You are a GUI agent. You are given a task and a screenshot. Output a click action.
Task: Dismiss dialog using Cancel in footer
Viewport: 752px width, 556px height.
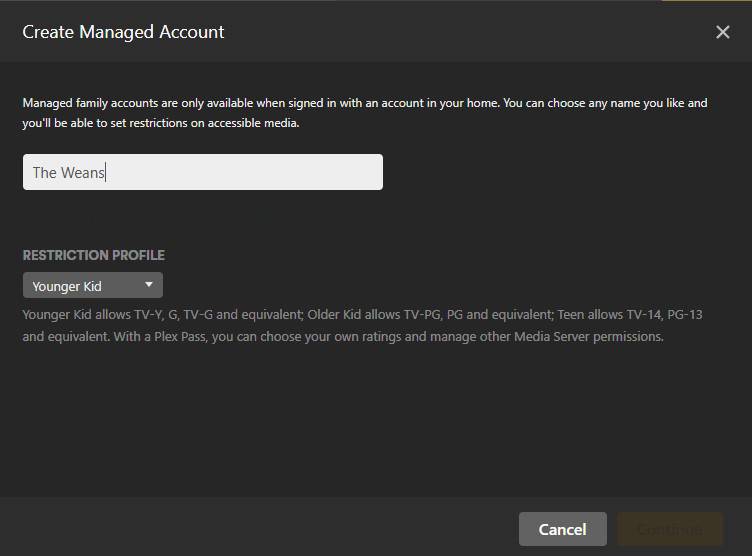(x=562, y=529)
